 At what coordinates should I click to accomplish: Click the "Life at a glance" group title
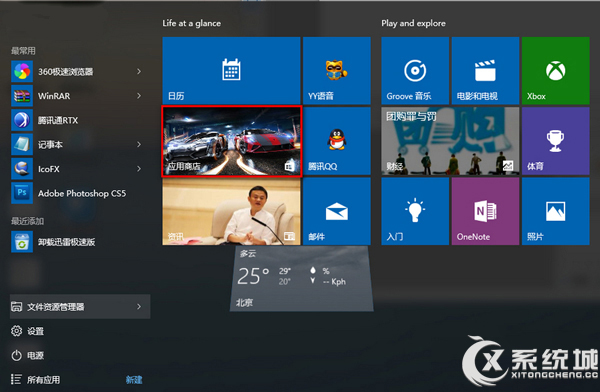[191, 23]
